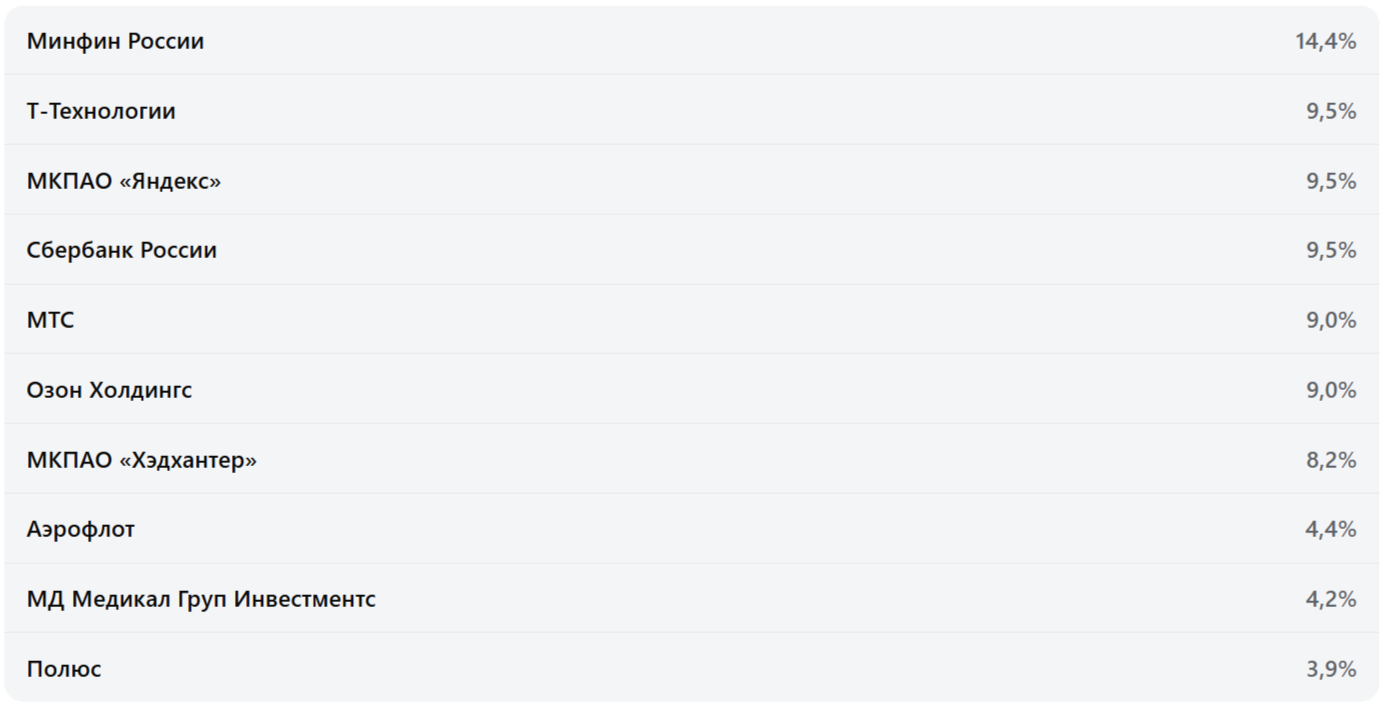The image size is (1383, 707).
Task: Select the 4,4% Аэрофлот percentage
Action: [1331, 529]
